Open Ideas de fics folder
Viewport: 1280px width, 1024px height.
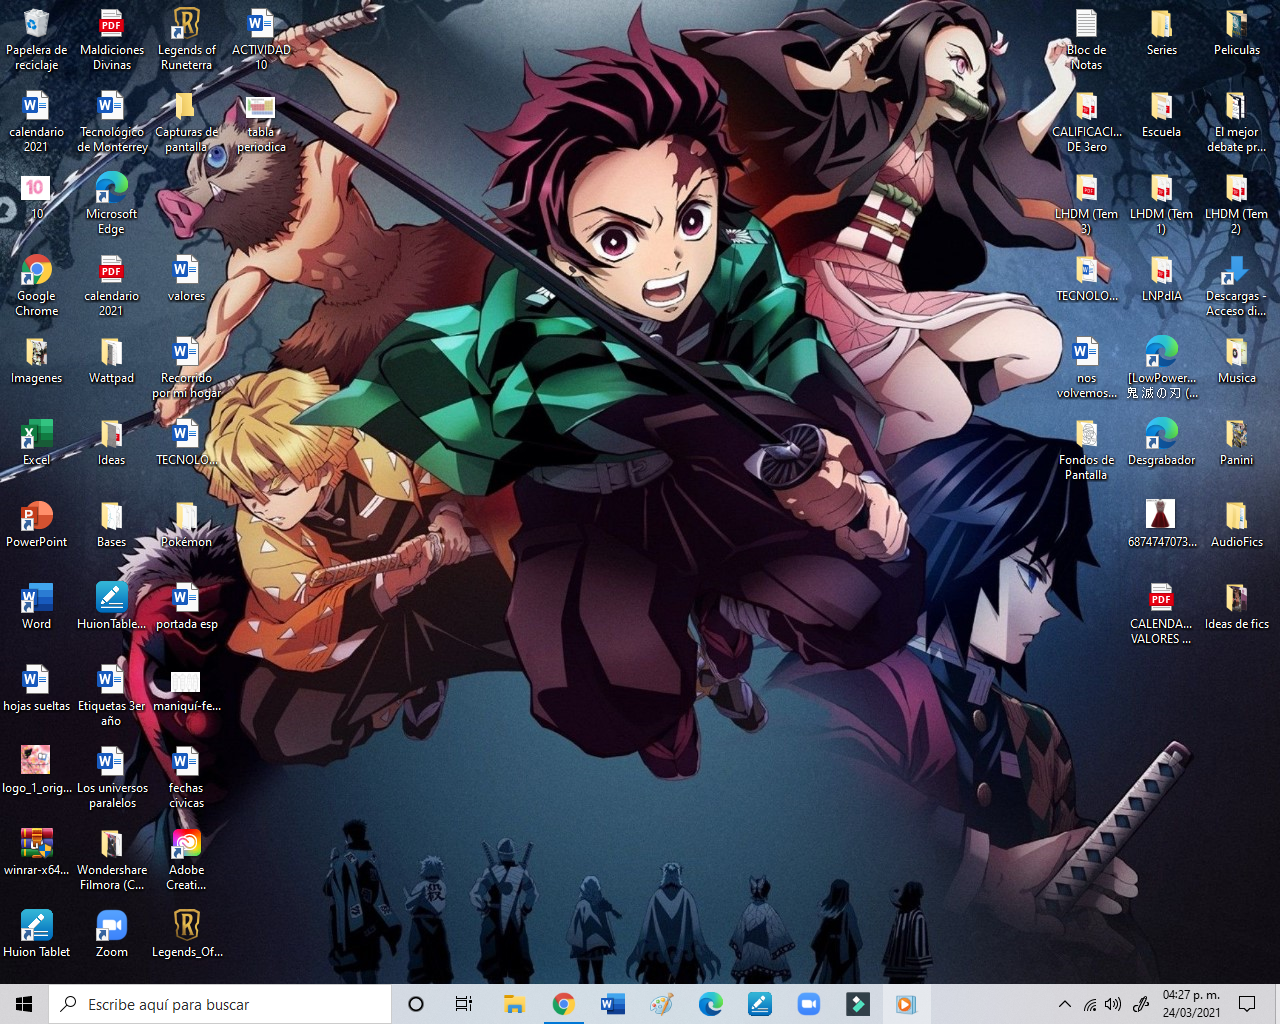click(1236, 606)
